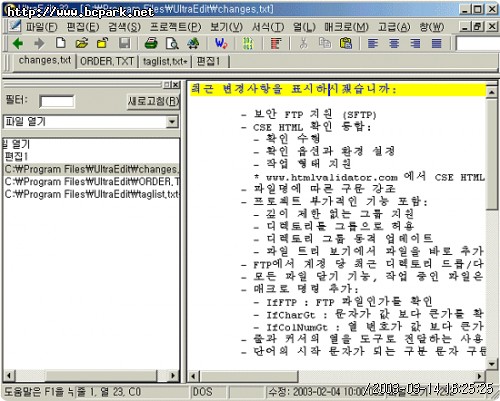
Task: Click editor horizontal scrollbar left arrow
Action: 193,376
